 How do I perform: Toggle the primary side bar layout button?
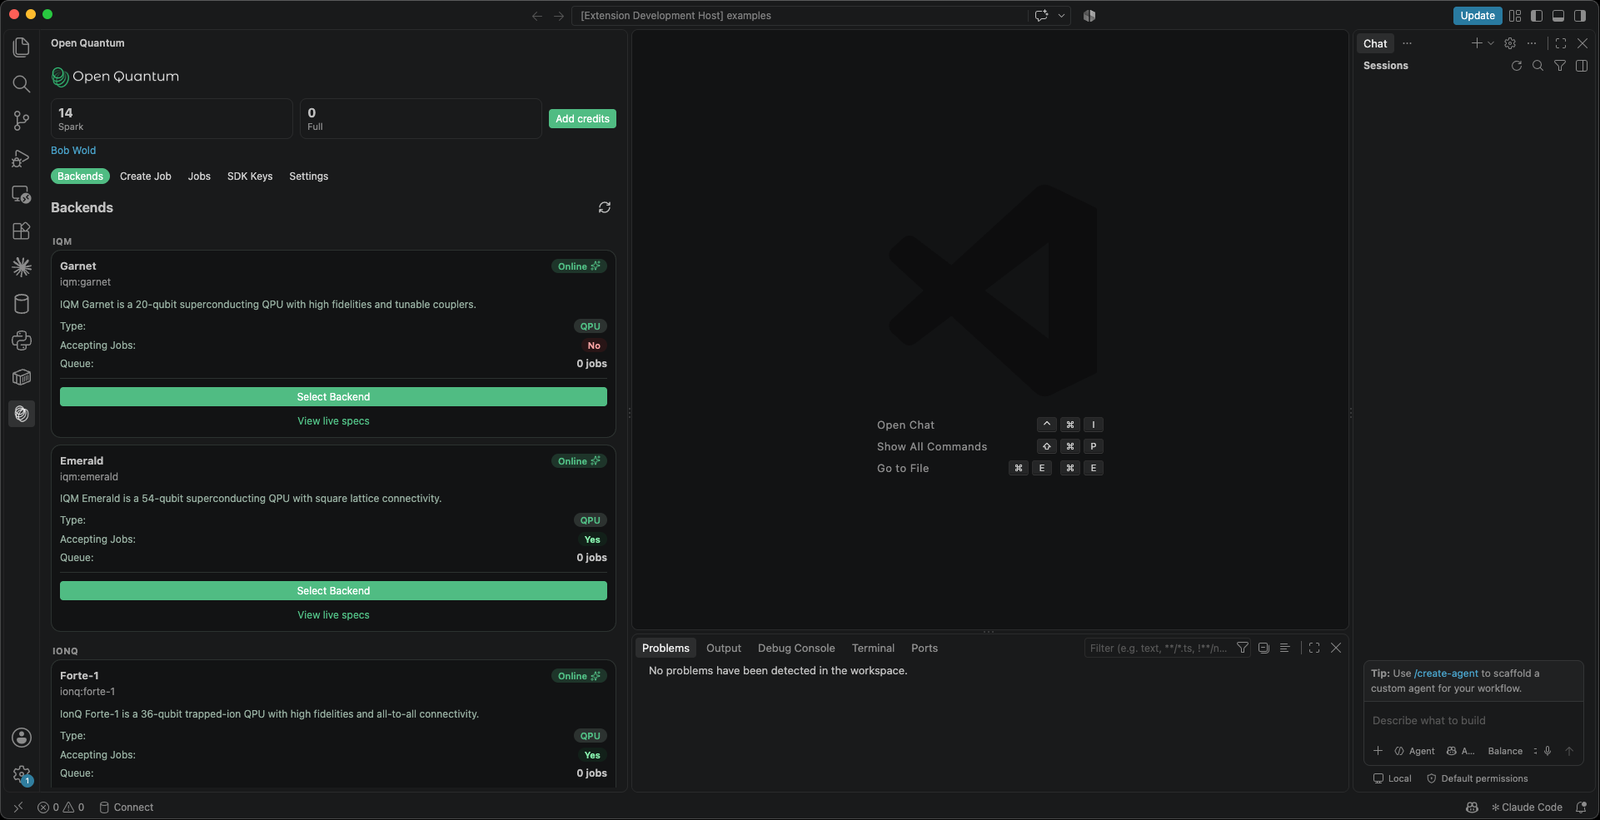click(x=1537, y=16)
